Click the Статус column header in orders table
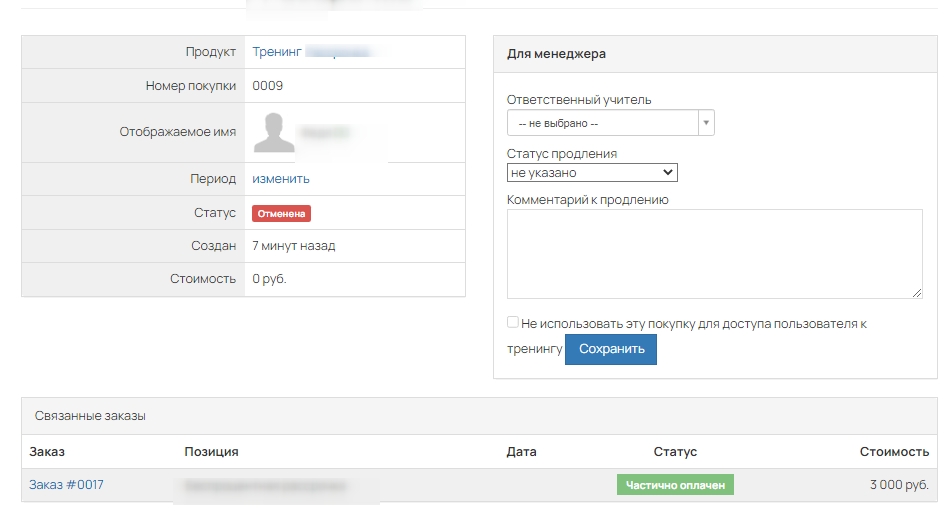This screenshot has width=952, height=526. click(675, 452)
